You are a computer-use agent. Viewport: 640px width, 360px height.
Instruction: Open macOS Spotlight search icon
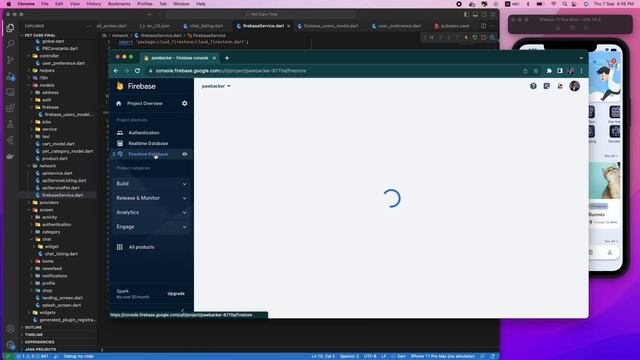point(565,4)
